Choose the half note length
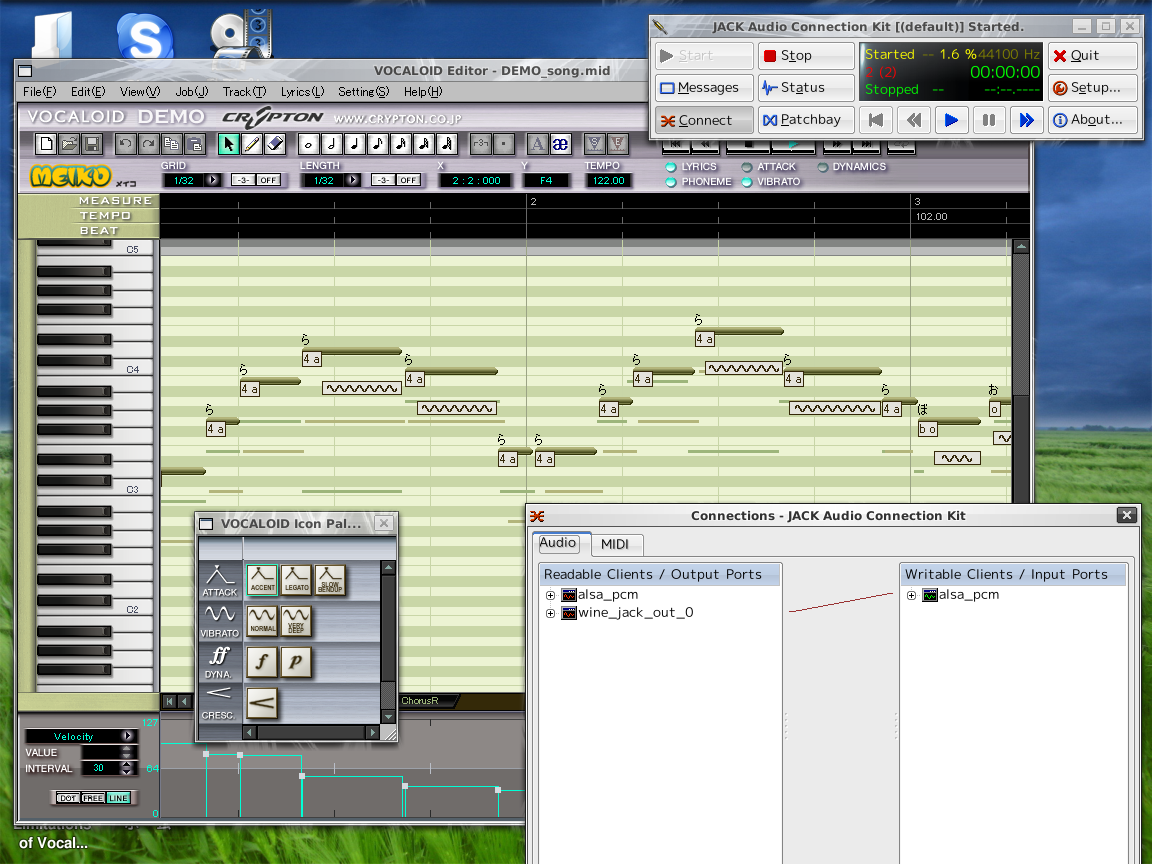 coord(331,143)
